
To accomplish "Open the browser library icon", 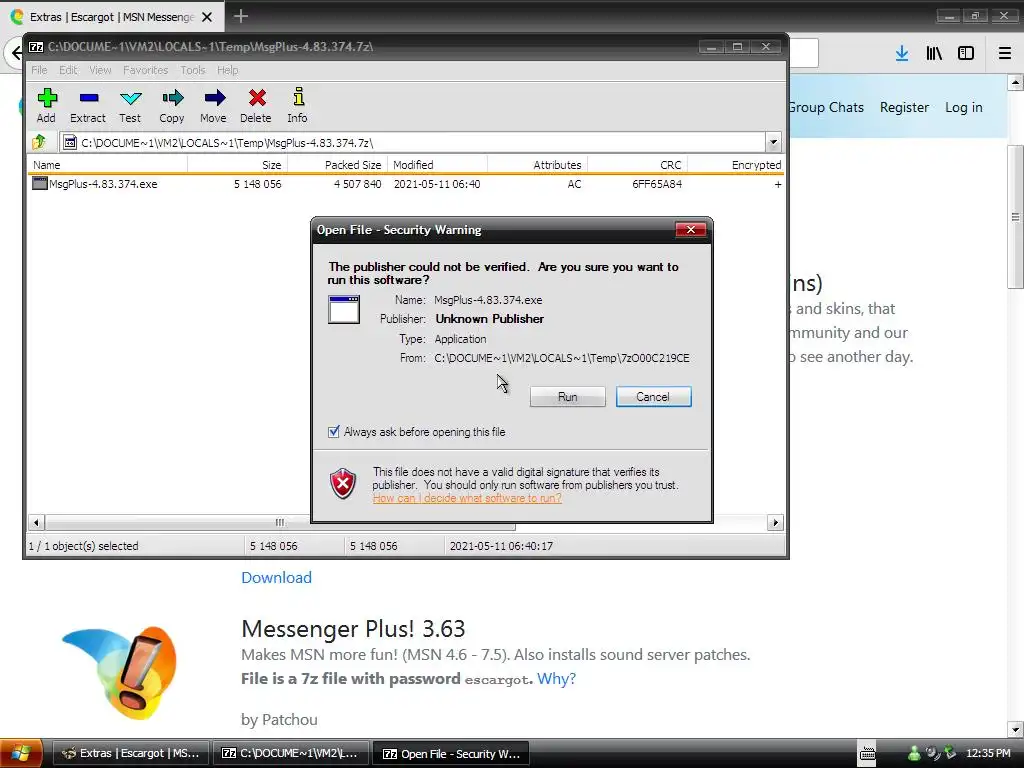I will (934, 54).
